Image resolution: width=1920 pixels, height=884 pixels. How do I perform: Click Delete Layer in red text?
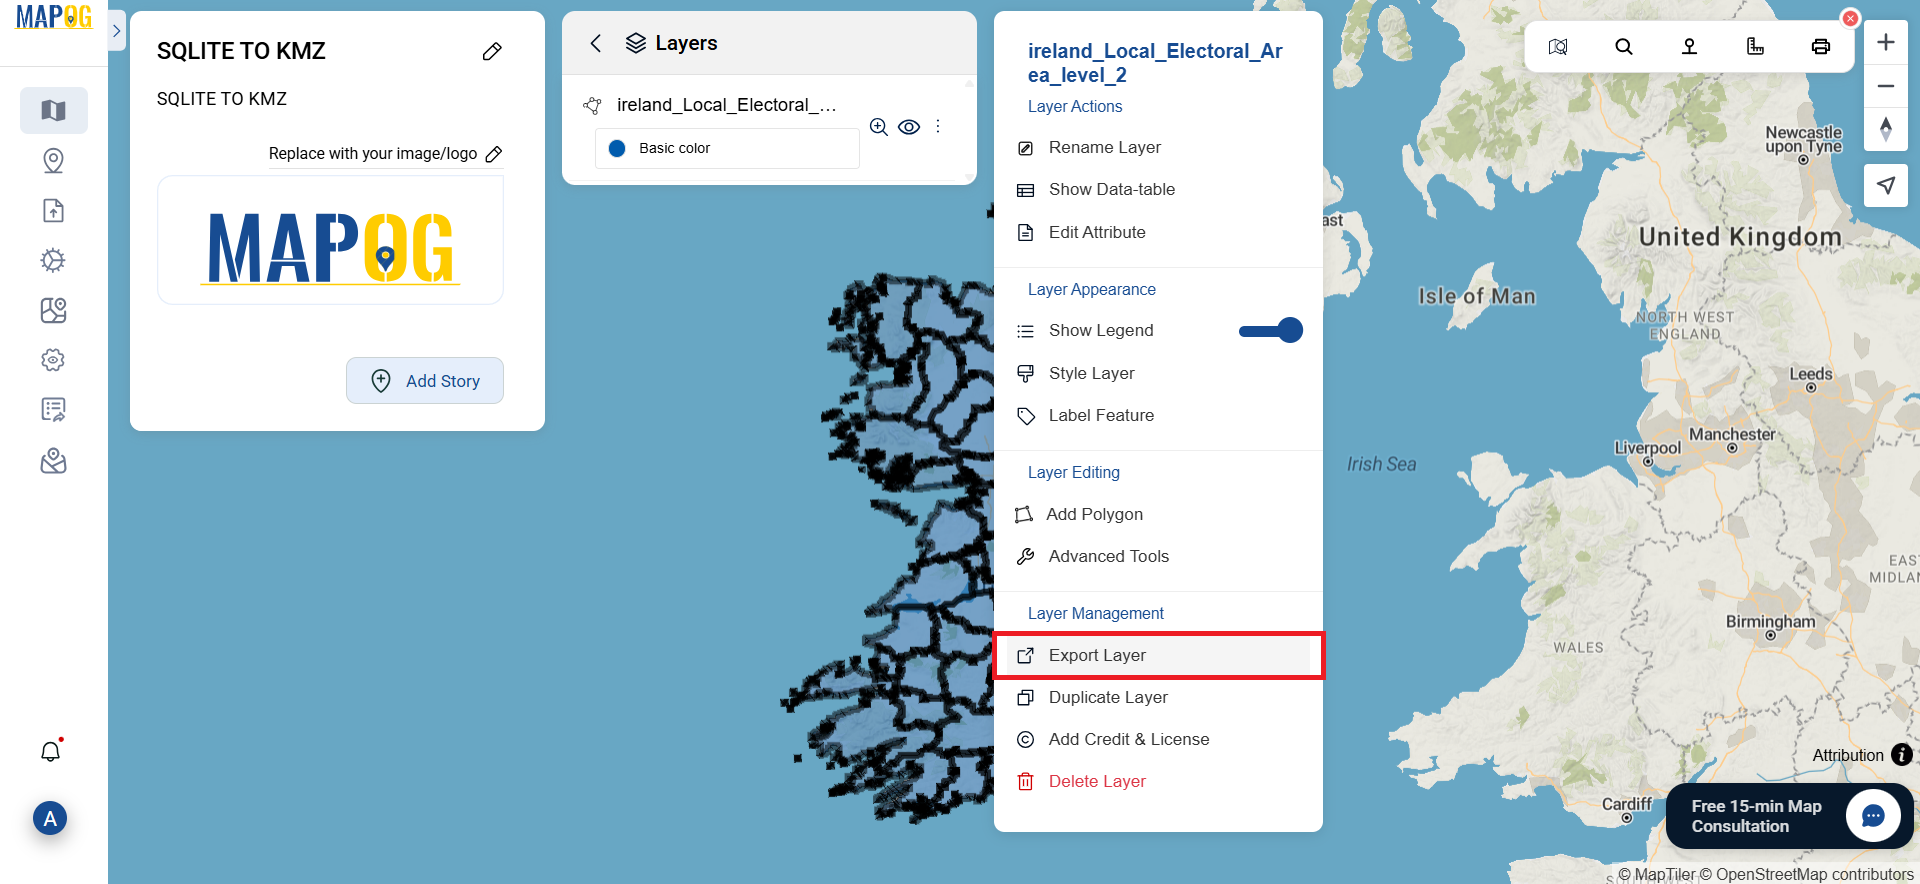[1097, 781]
